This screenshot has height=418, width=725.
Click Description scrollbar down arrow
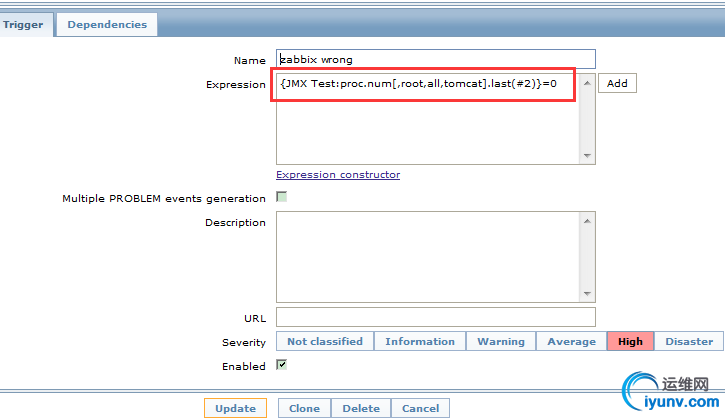pos(587,294)
